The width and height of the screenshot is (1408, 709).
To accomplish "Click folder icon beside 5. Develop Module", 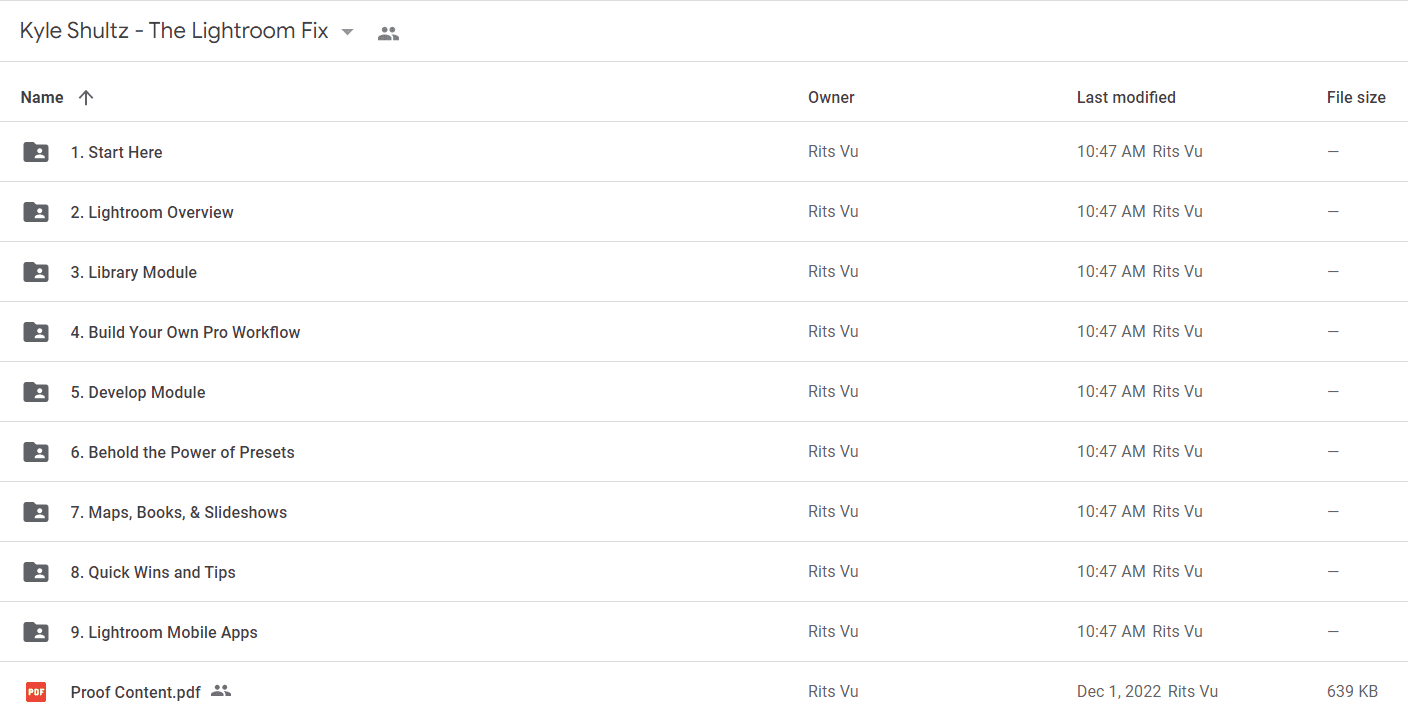I will pos(36,392).
